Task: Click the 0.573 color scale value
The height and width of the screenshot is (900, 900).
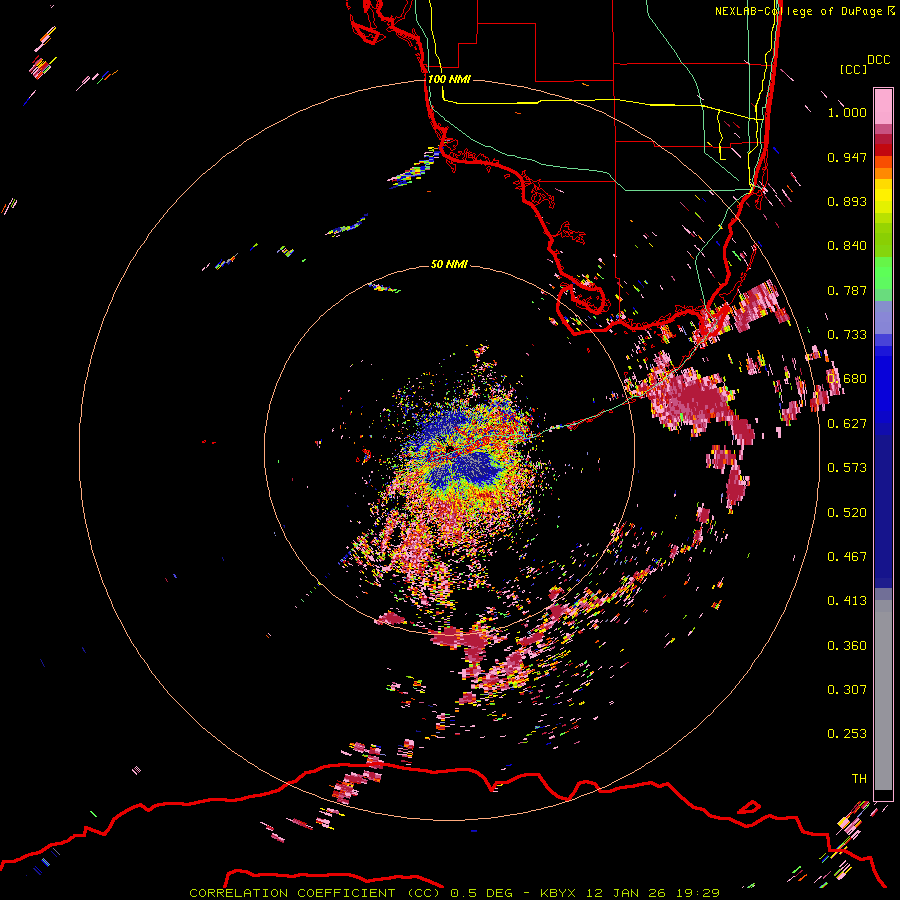Action: point(847,468)
